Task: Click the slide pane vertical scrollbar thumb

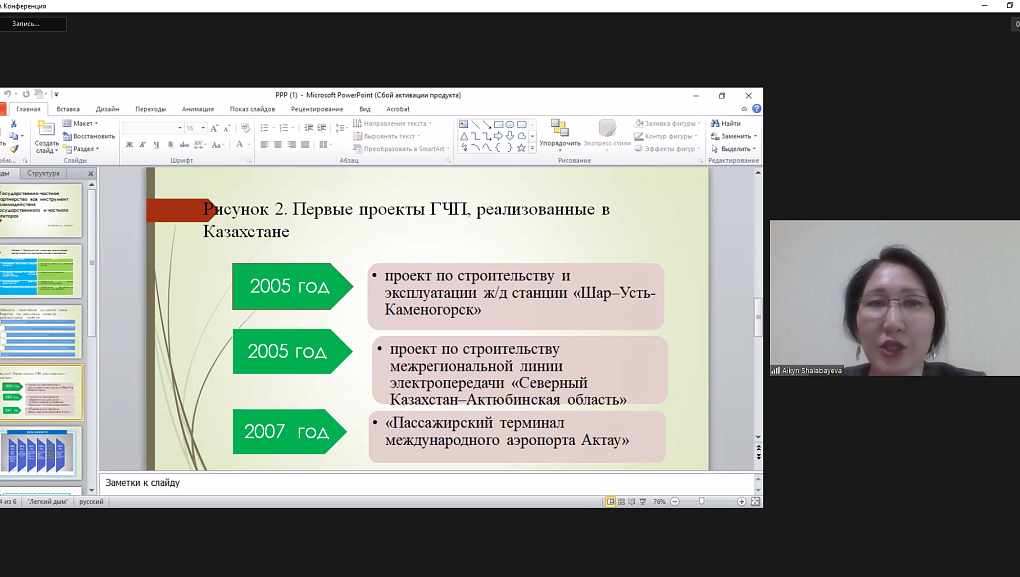Action: (x=758, y=317)
